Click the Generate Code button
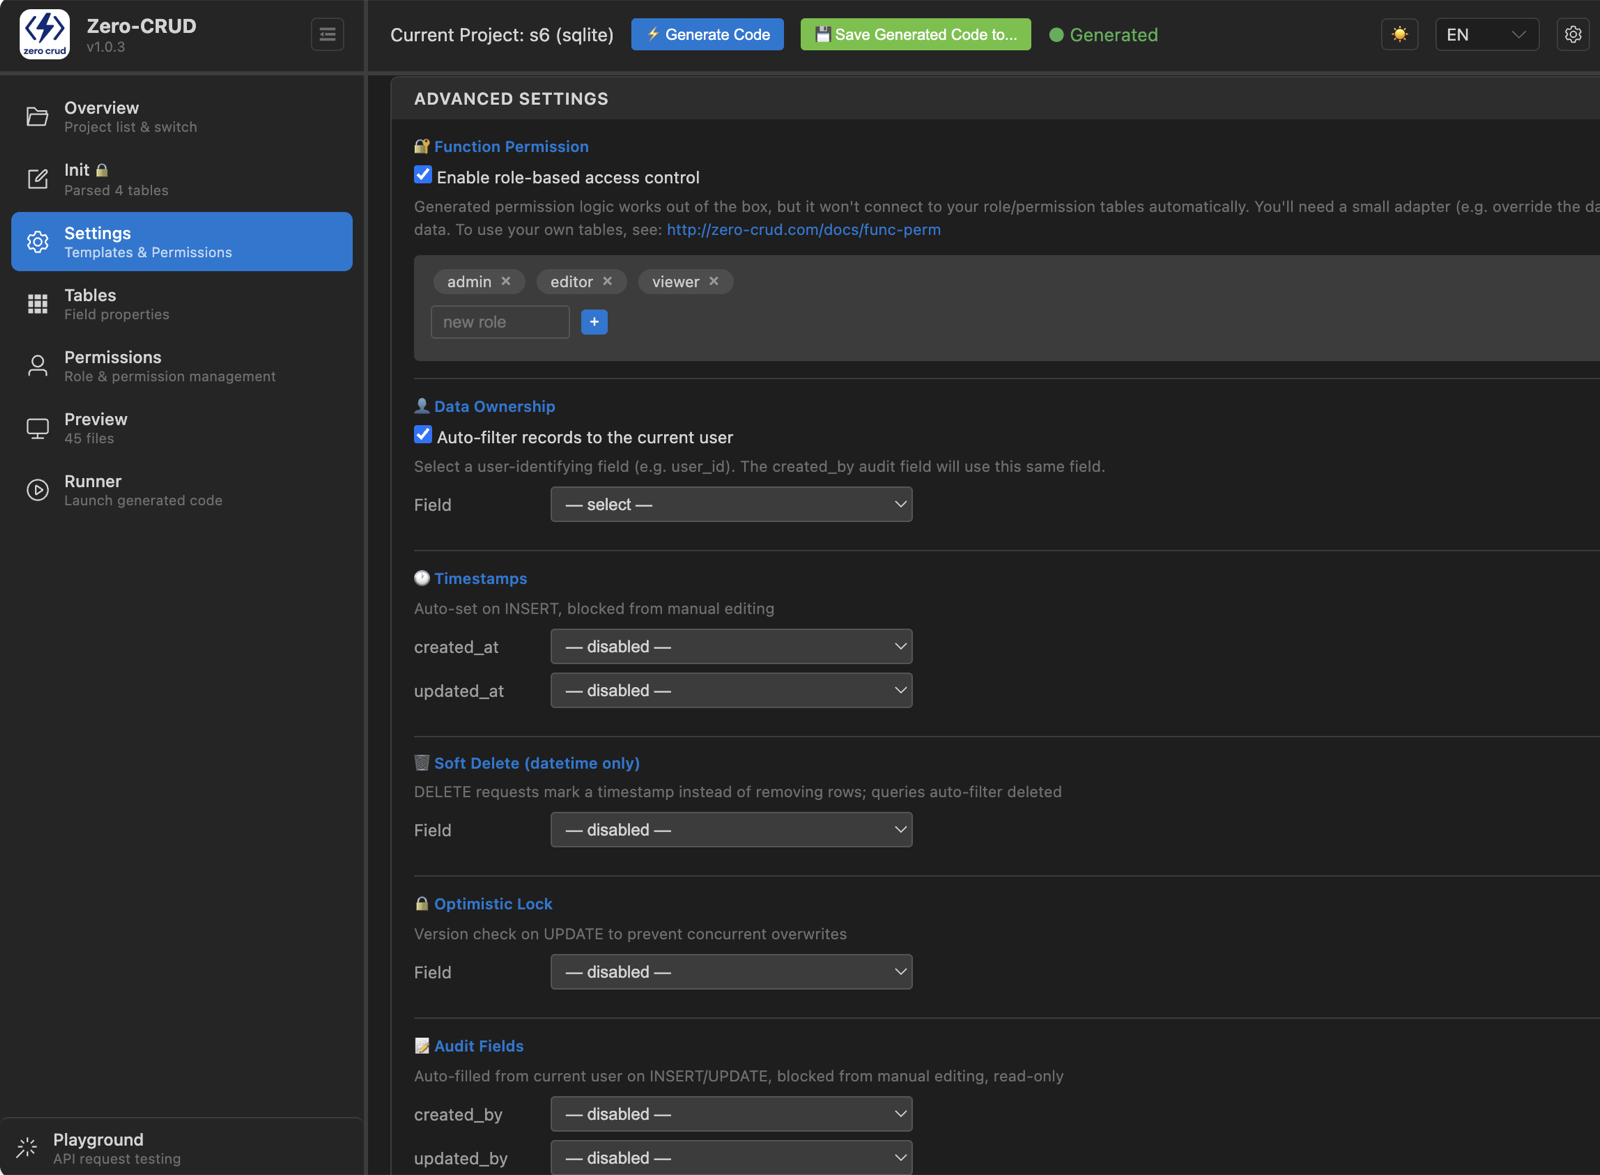This screenshot has width=1600, height=1175. [x=707, y=34]
